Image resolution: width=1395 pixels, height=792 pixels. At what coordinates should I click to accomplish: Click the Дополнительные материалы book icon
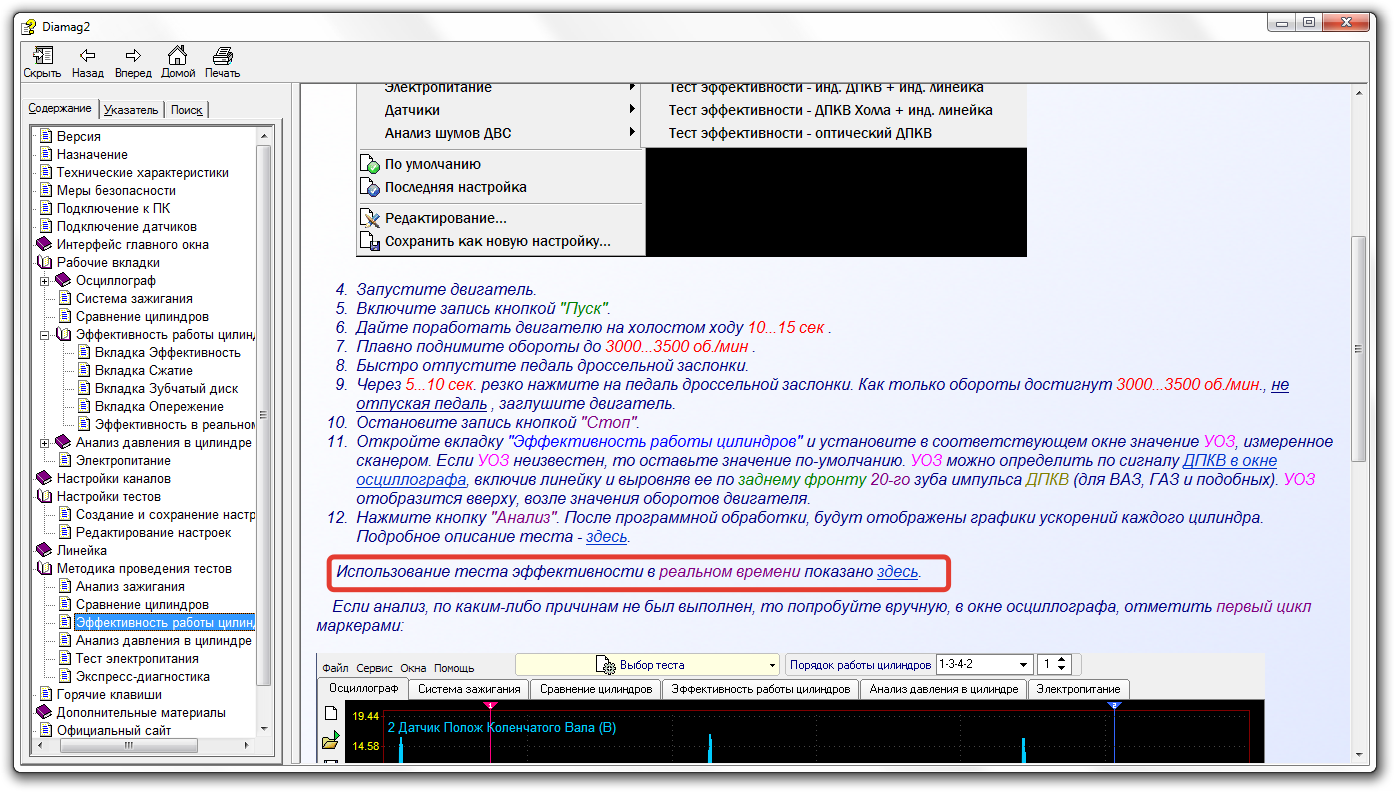coord(44,712)
